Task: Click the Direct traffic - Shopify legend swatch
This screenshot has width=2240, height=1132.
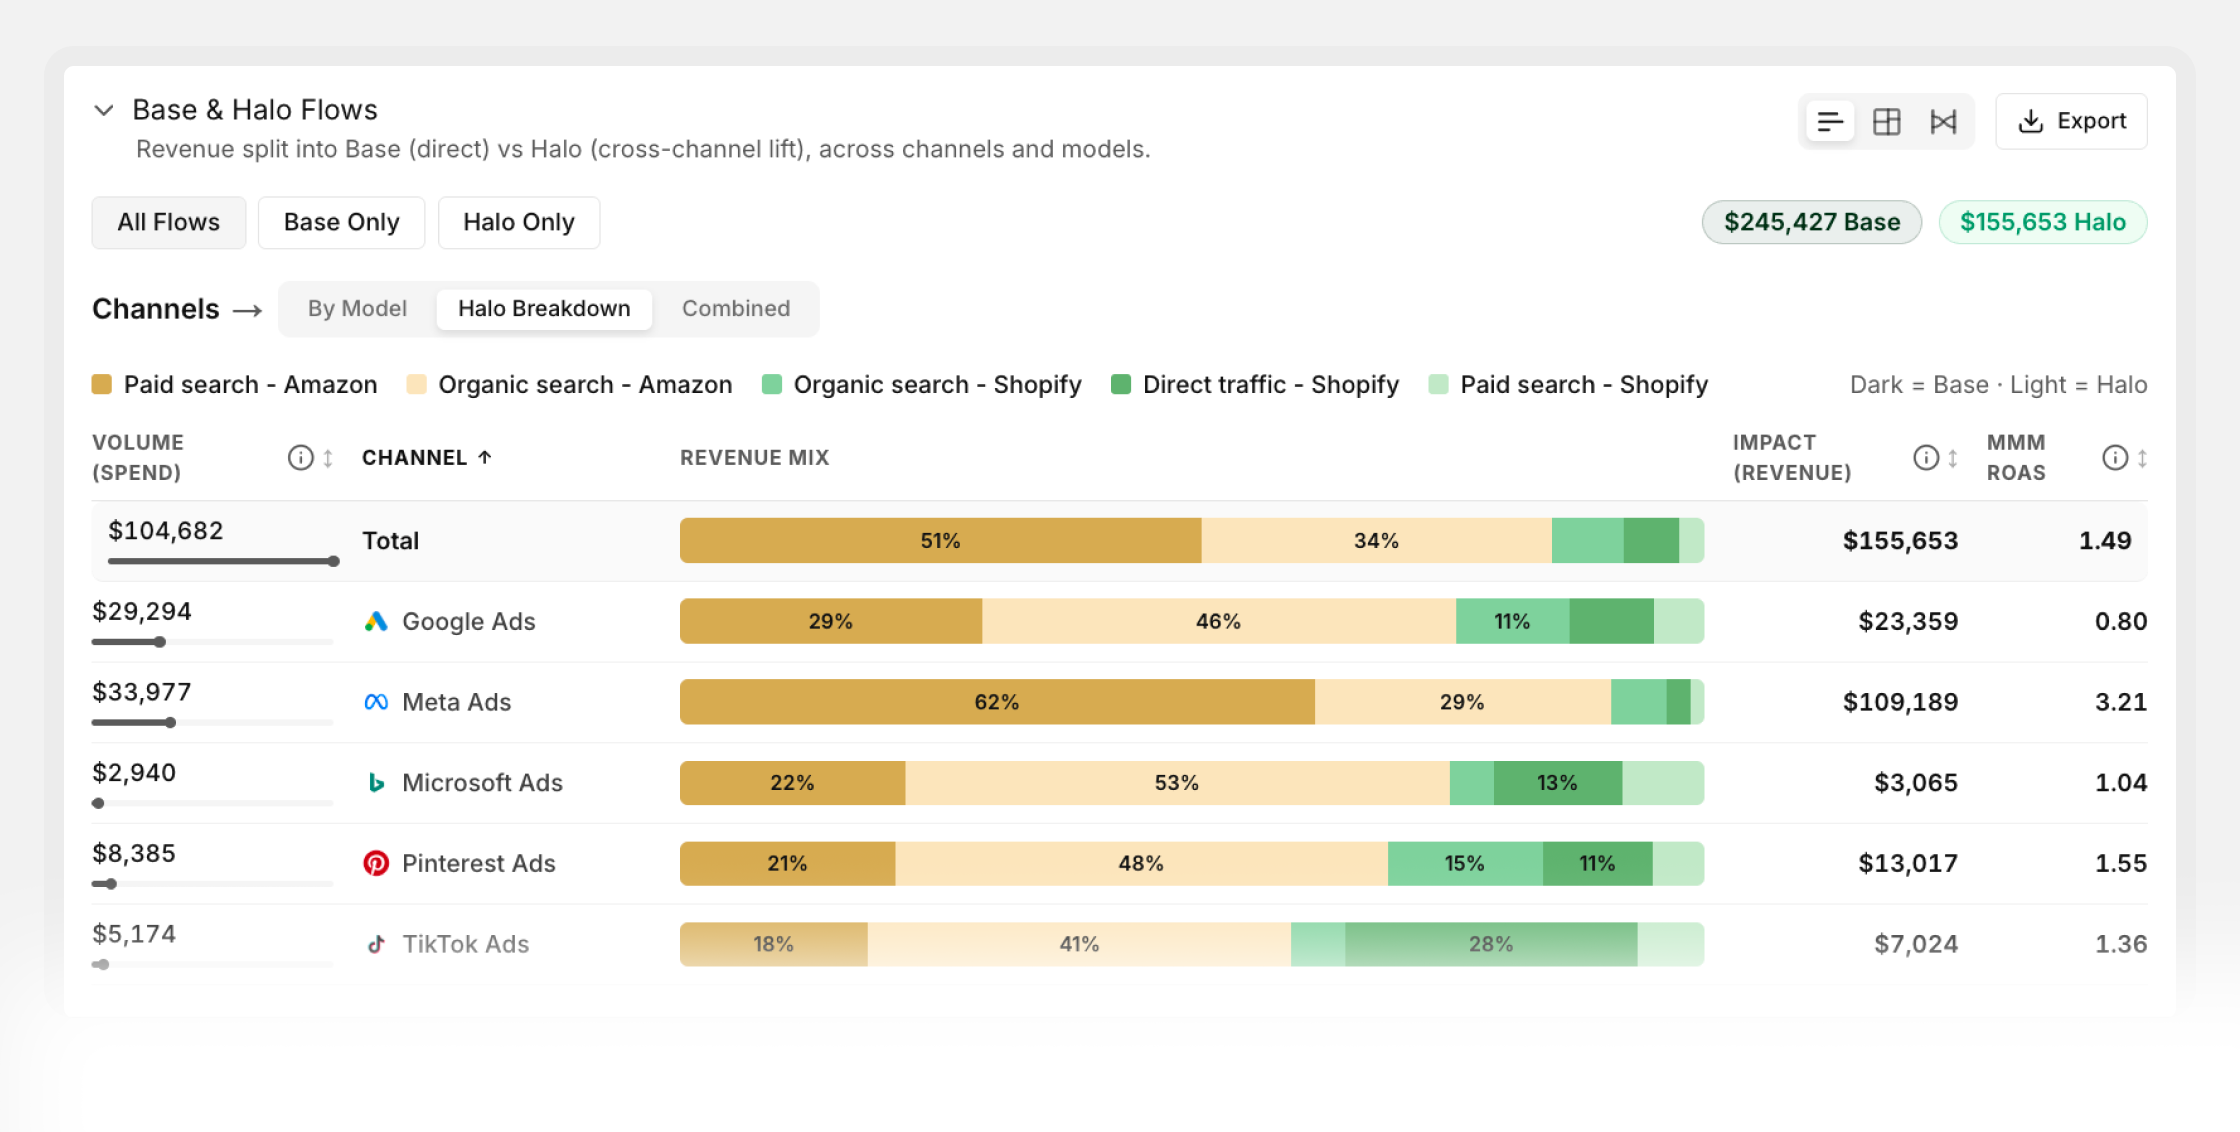Action: click(1121, 384)
